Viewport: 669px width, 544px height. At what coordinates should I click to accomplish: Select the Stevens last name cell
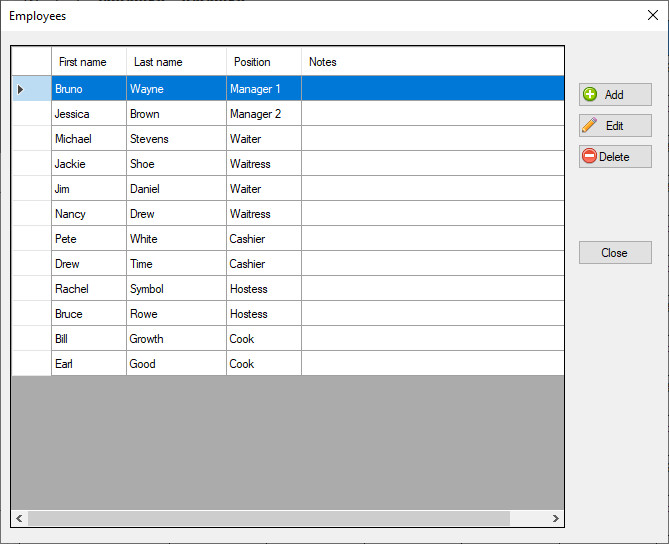coord(176,139)
